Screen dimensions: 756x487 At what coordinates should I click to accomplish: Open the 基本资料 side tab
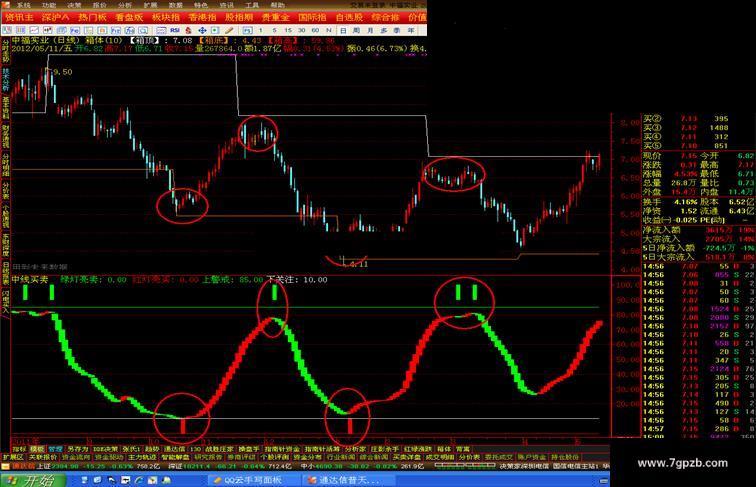click(5, 108)
